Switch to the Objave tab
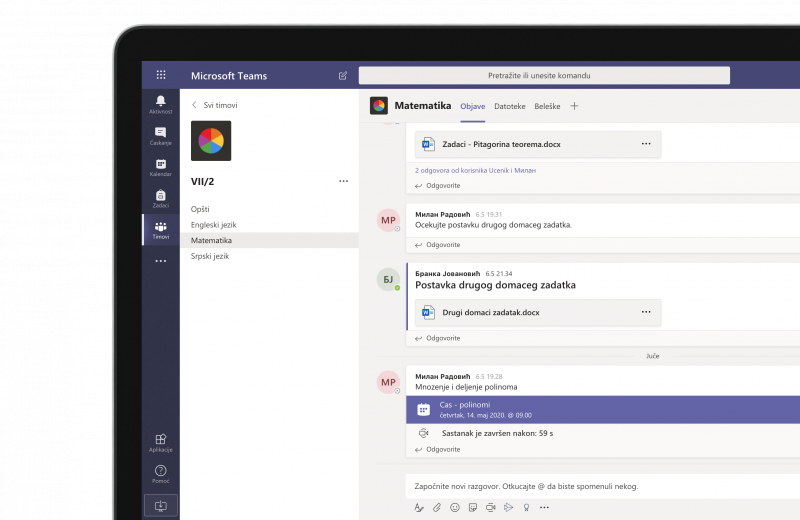 coord(472,106)
